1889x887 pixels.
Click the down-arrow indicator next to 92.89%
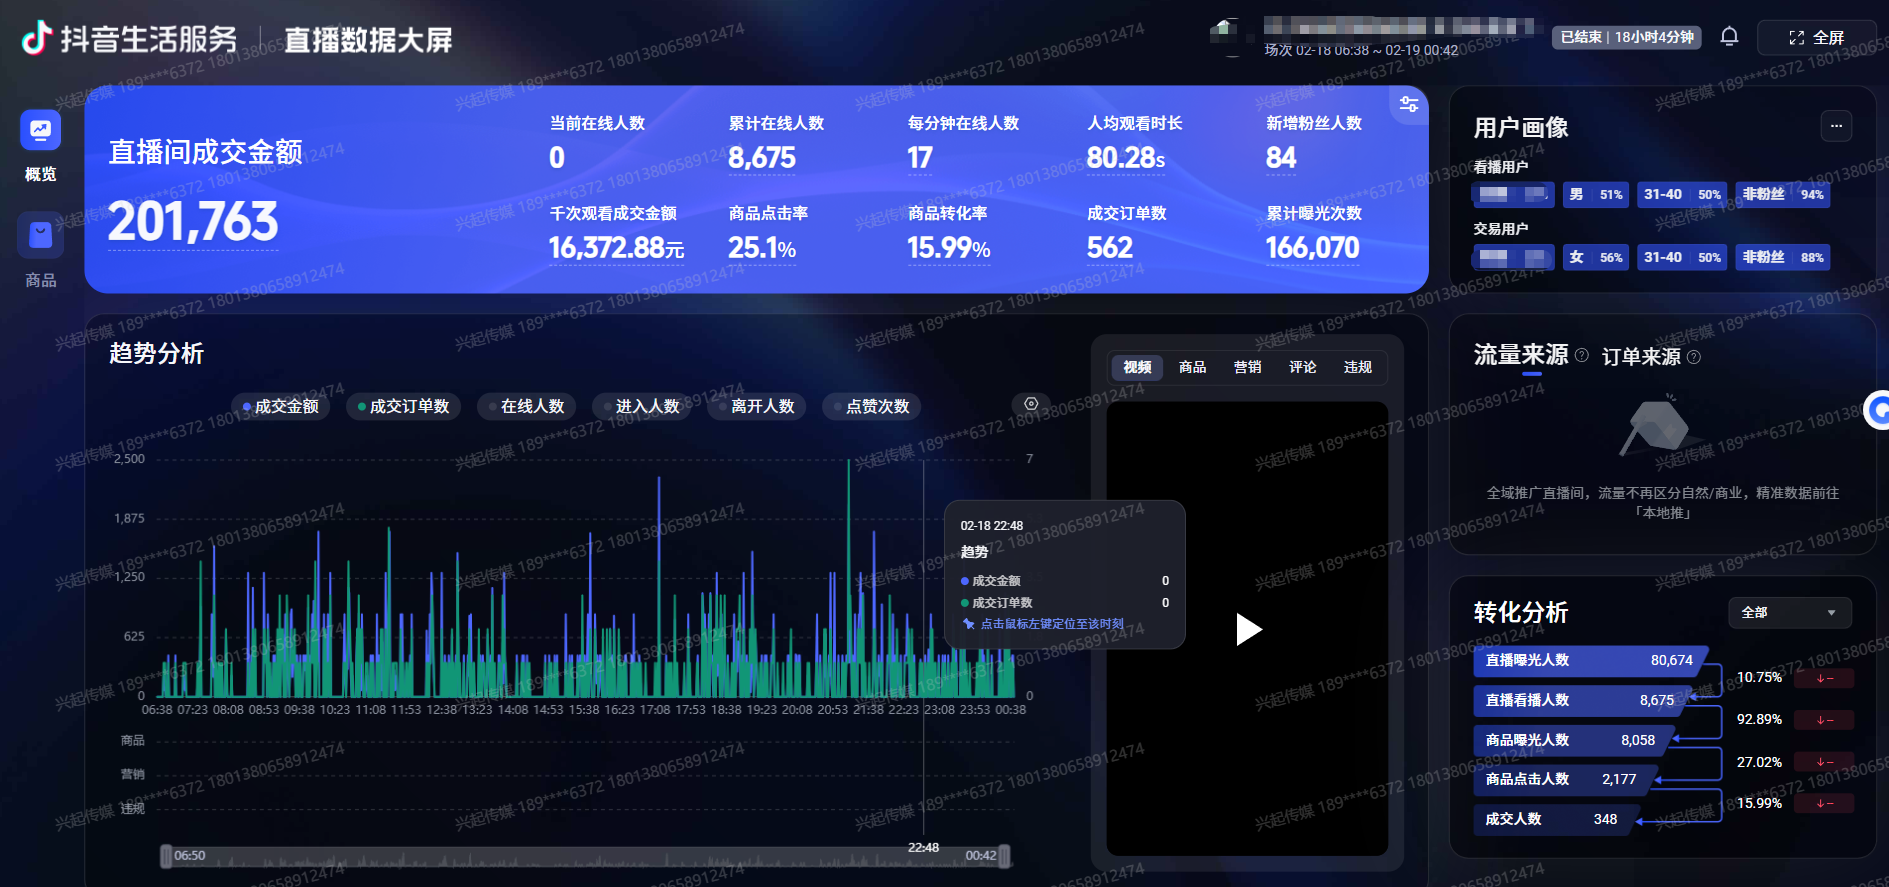click(x=1824, y=720)
